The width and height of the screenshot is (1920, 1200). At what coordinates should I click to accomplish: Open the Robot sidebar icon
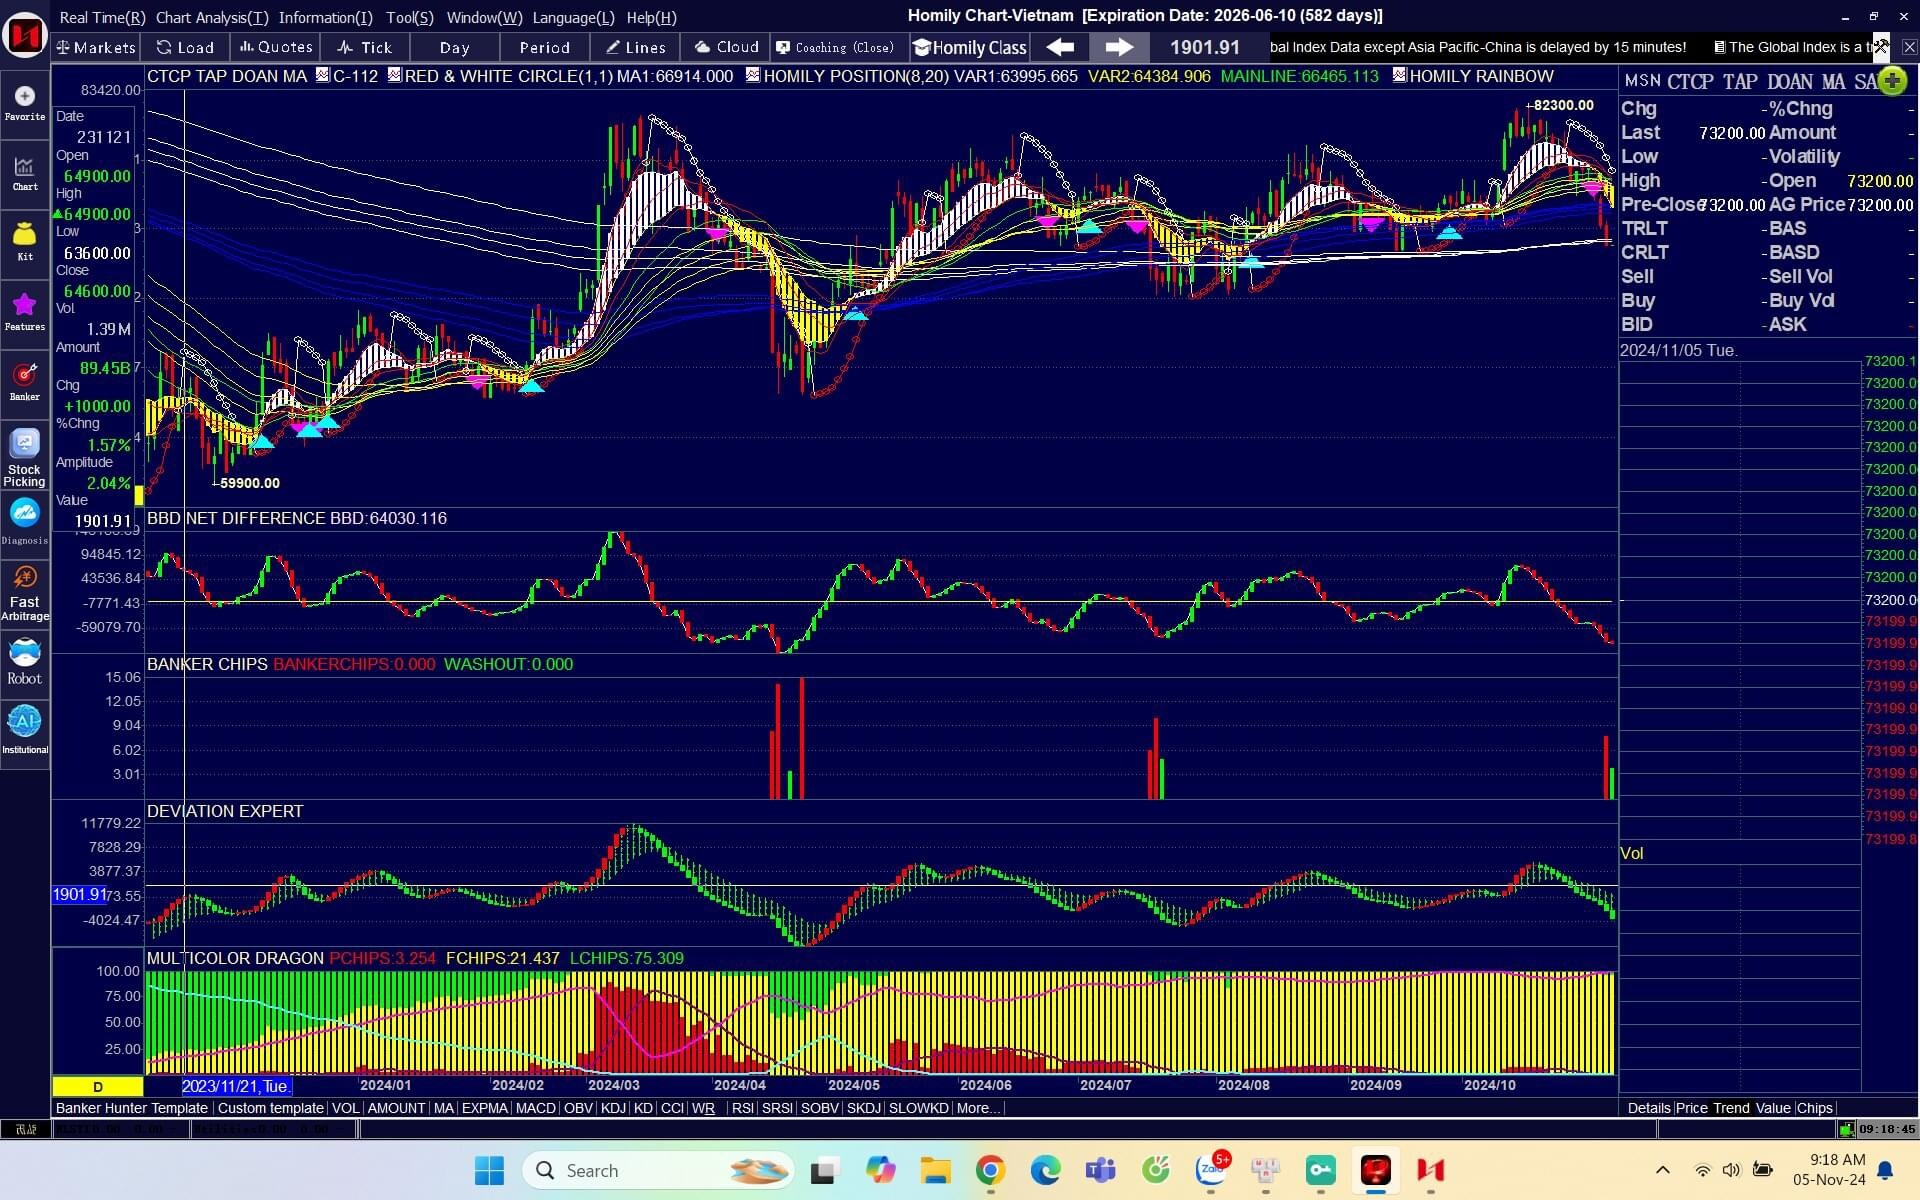tap(25, 663)
